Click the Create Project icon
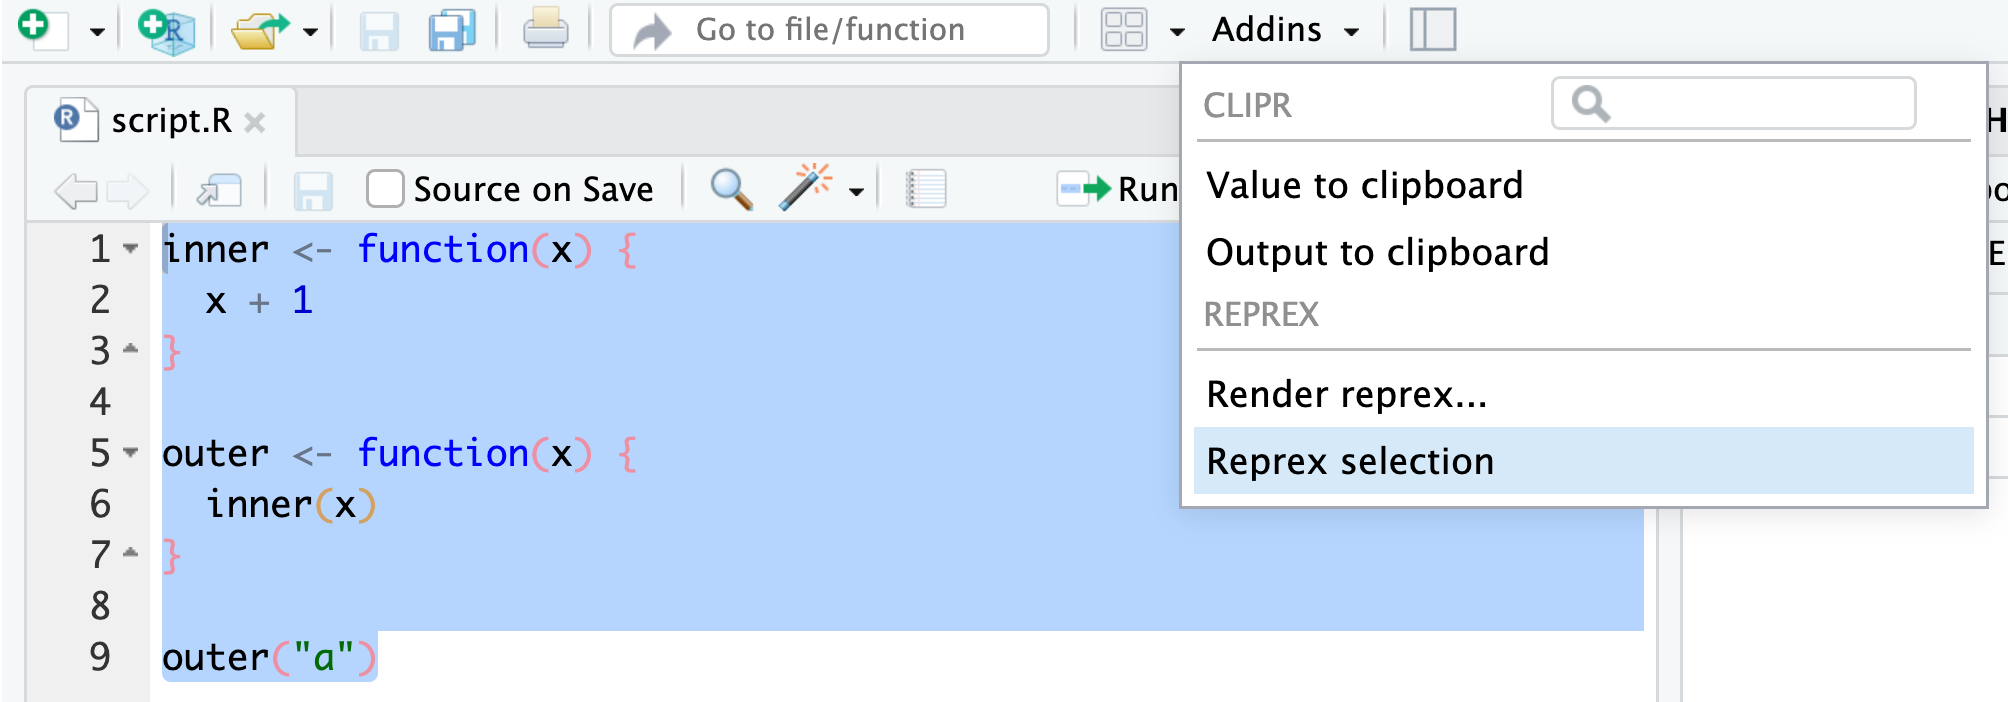The height and width of the screenshot is (702, 2008). [166, 30]
